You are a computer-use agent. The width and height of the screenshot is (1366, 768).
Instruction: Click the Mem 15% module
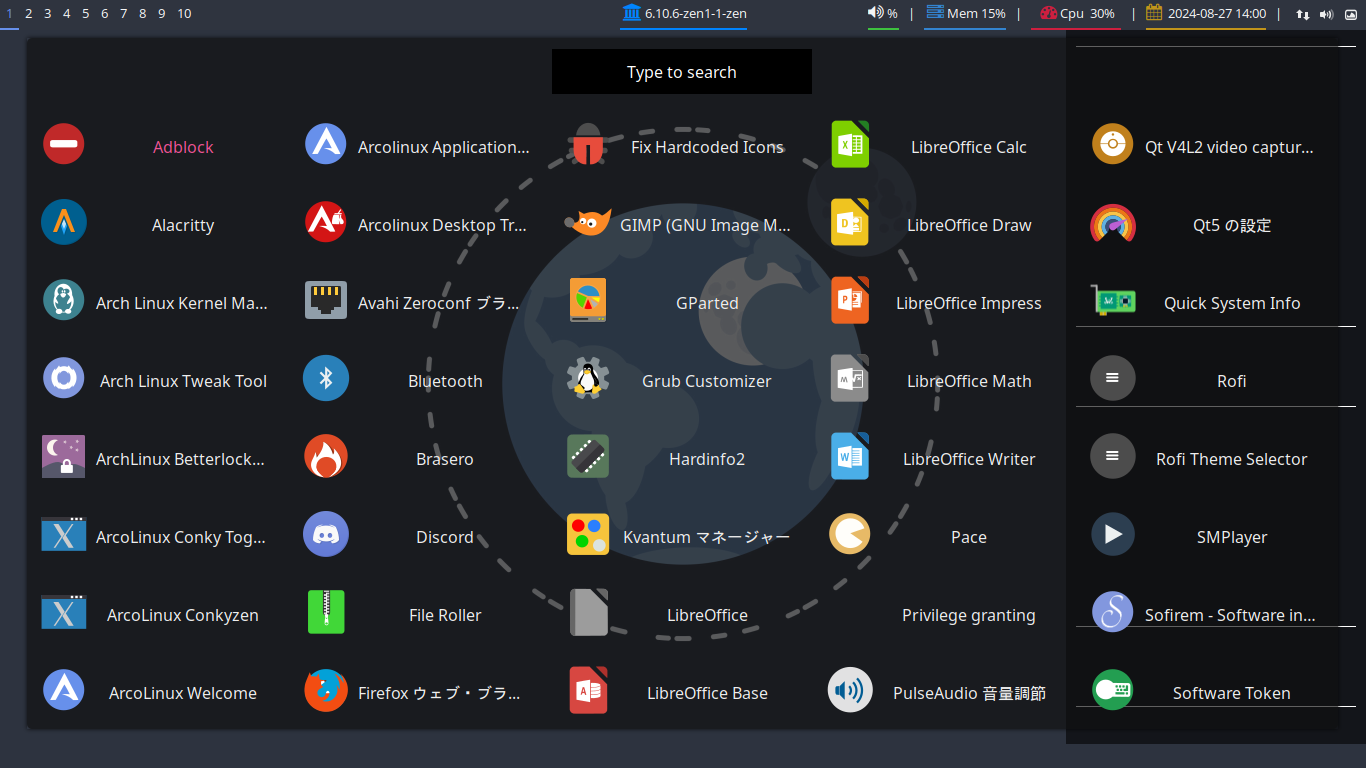point(965,14)
